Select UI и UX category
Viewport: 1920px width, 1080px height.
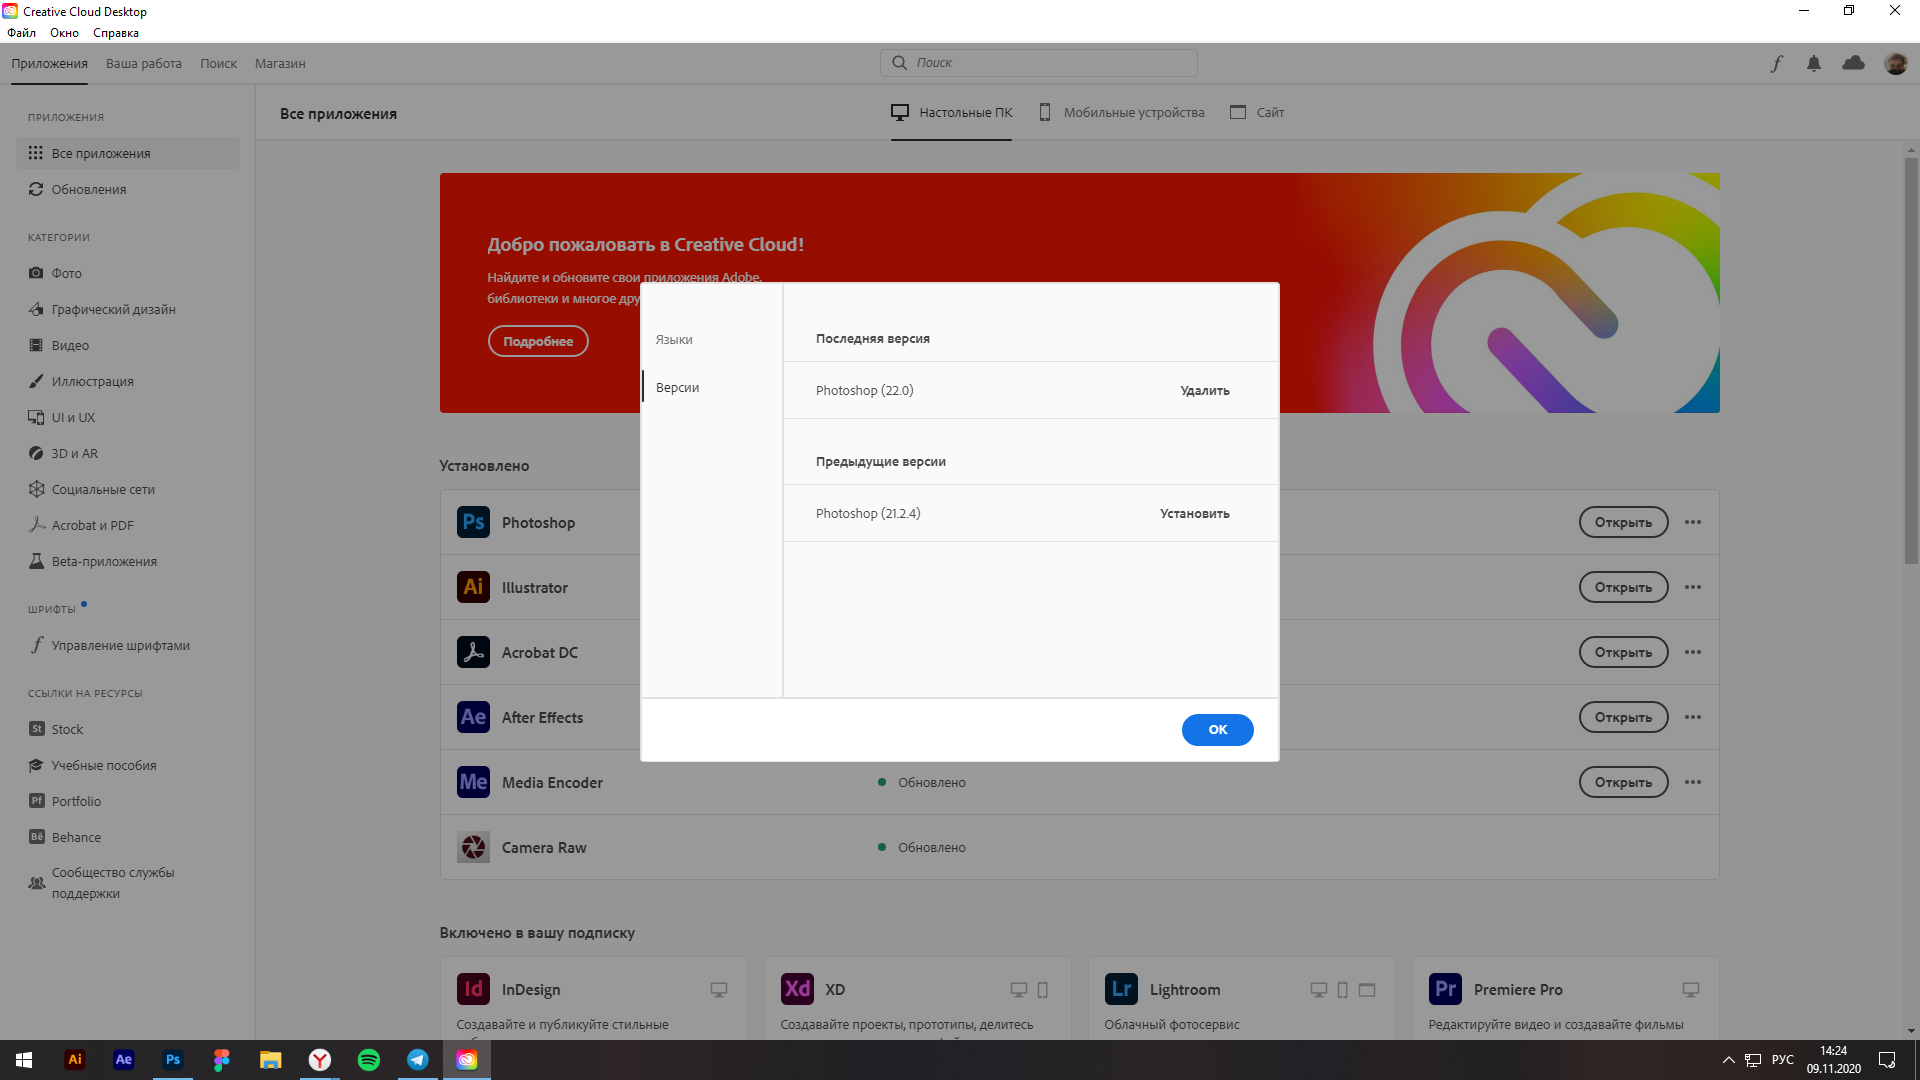128,417
